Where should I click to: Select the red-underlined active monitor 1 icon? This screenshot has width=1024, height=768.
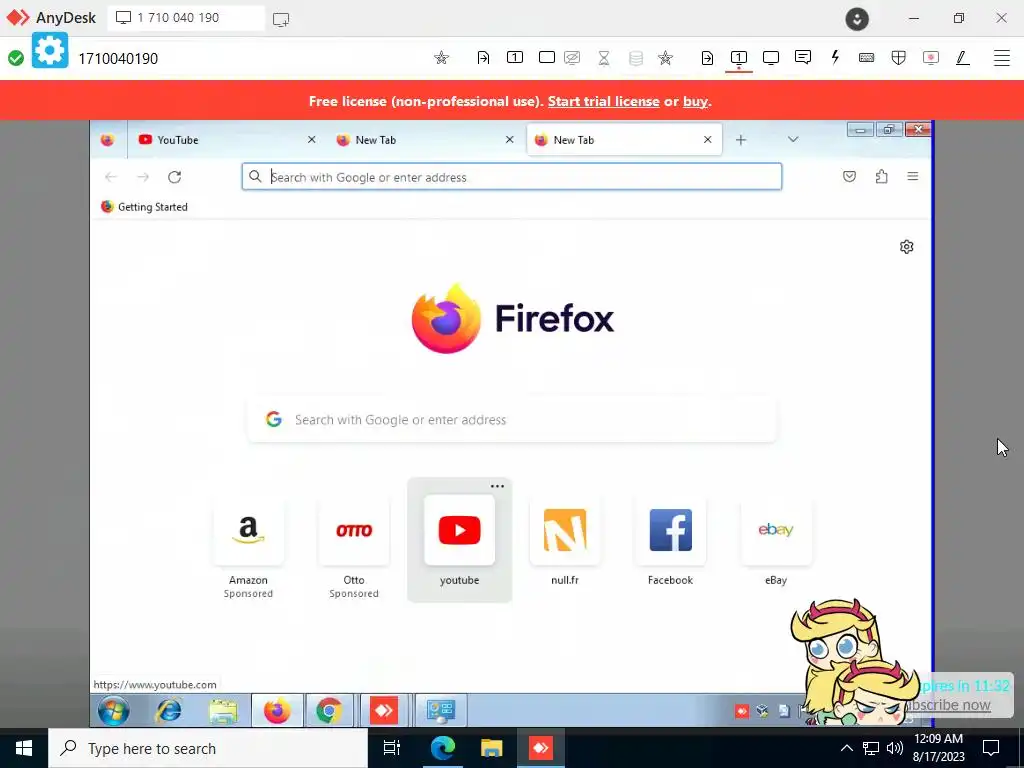[739, 58]
